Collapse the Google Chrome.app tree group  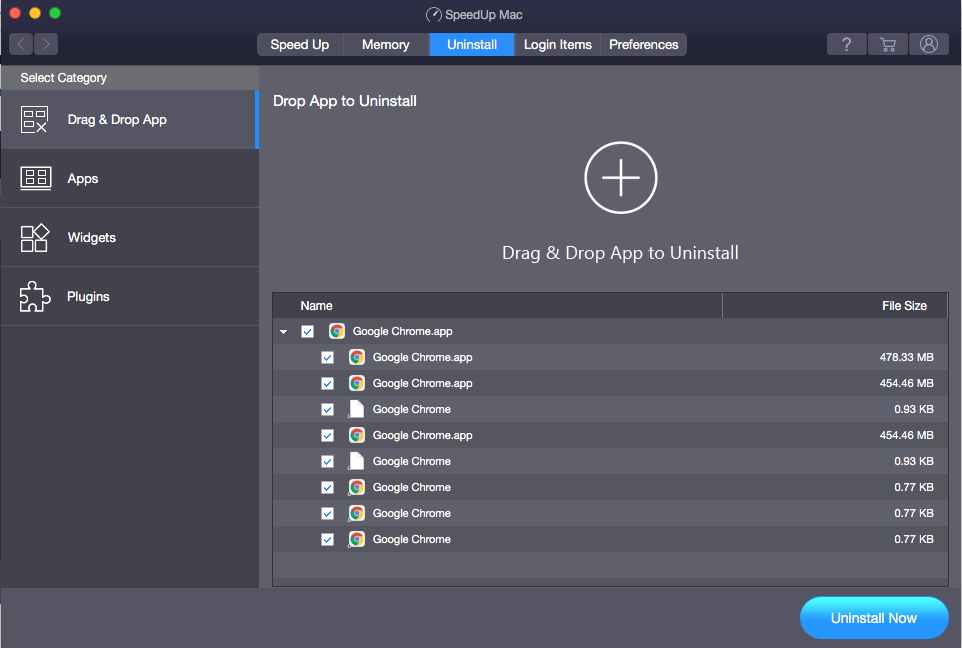coord(283,331)
